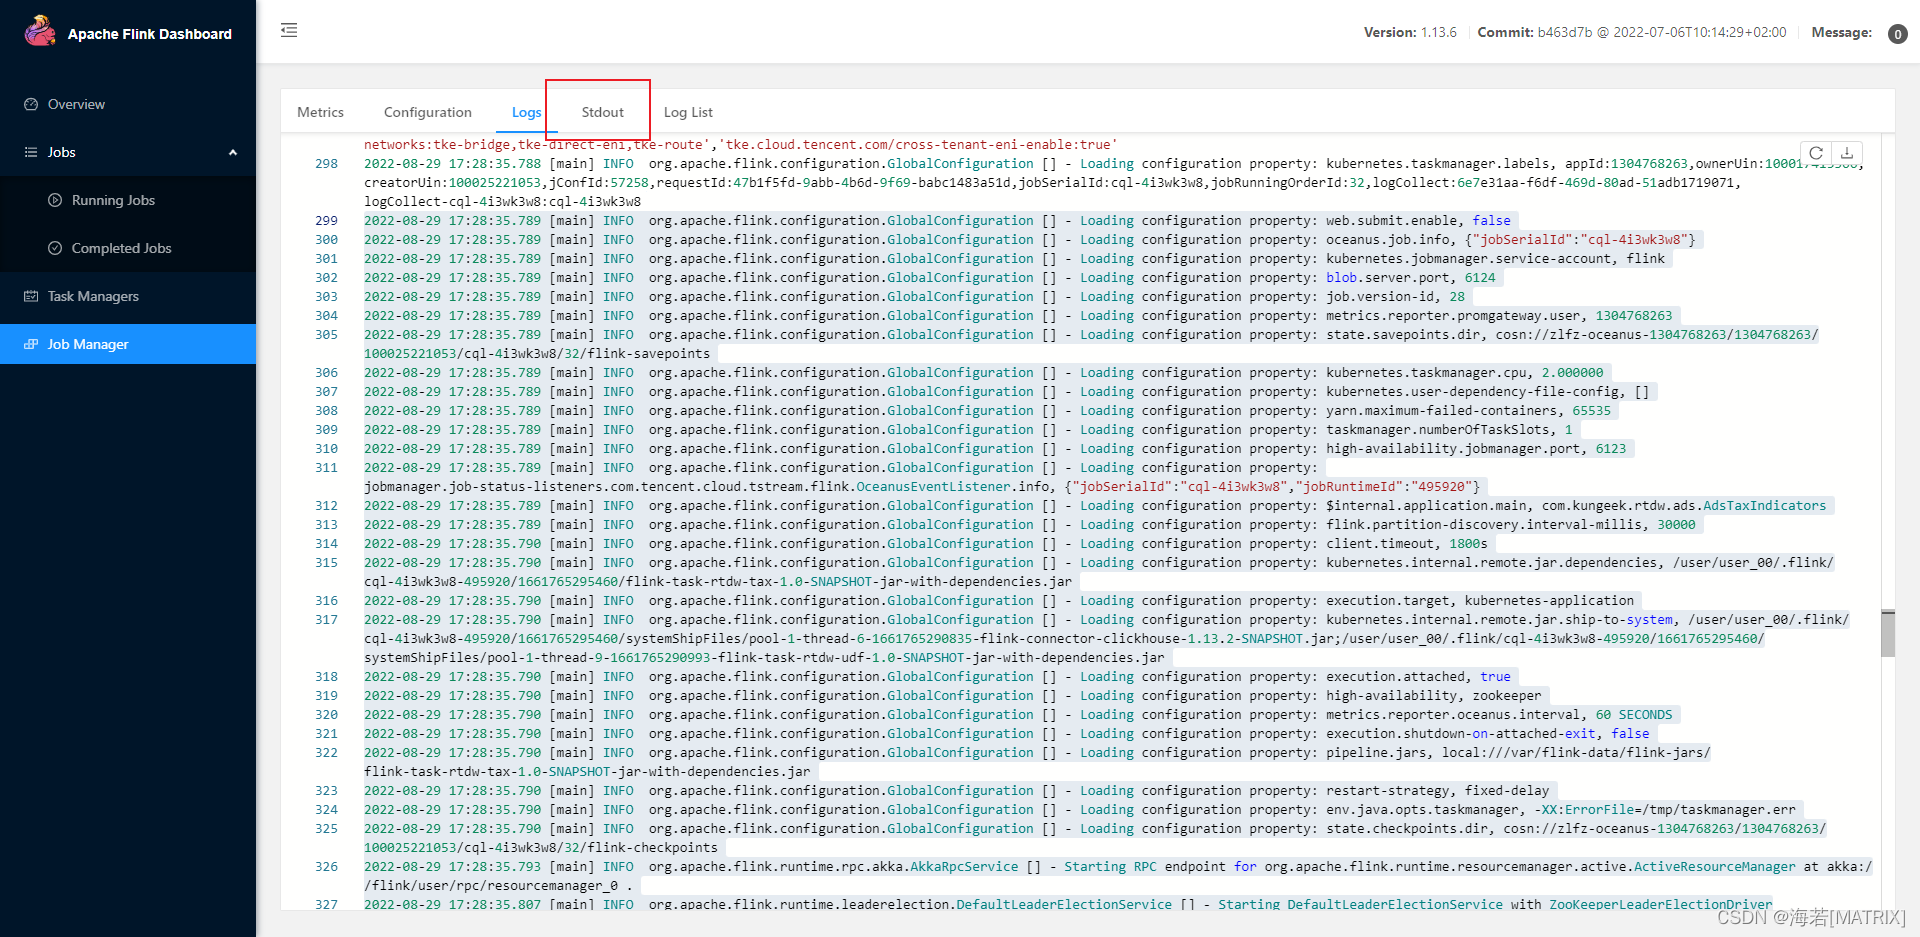Open the Log List tab
The image size is (1920, 937).
pyautogui.click(x=688, y=112)
